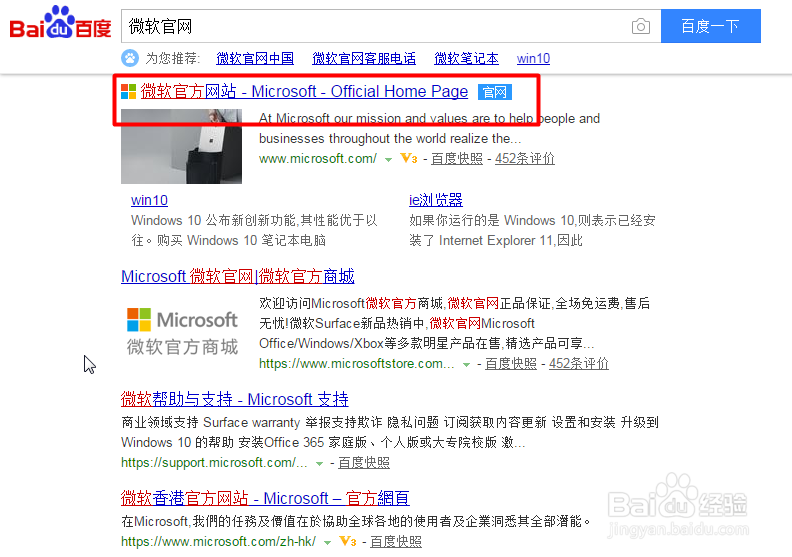The image size is (792, 557).
Task: Click www.microsoft.com/ green URL
Action: pos(318,159)
